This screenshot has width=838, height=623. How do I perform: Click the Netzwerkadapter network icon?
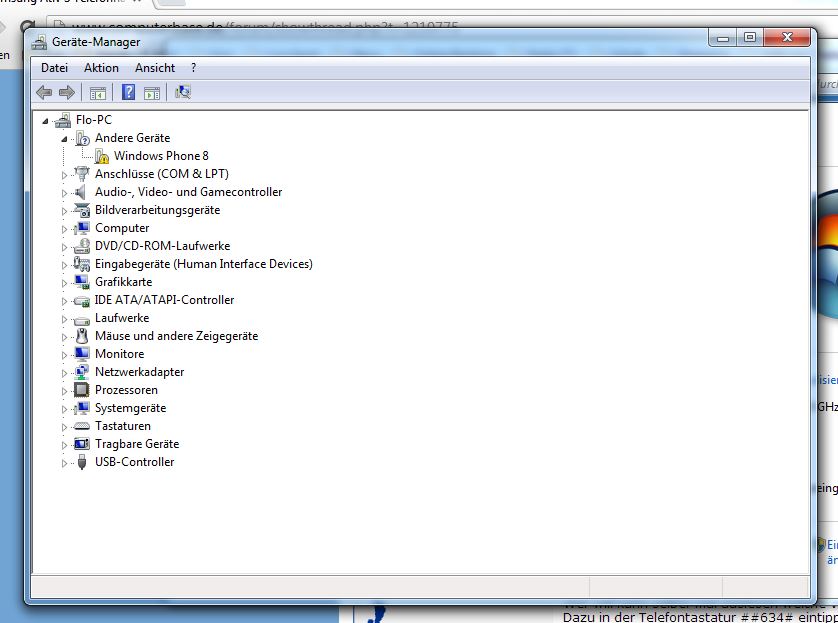coord(82,372)
